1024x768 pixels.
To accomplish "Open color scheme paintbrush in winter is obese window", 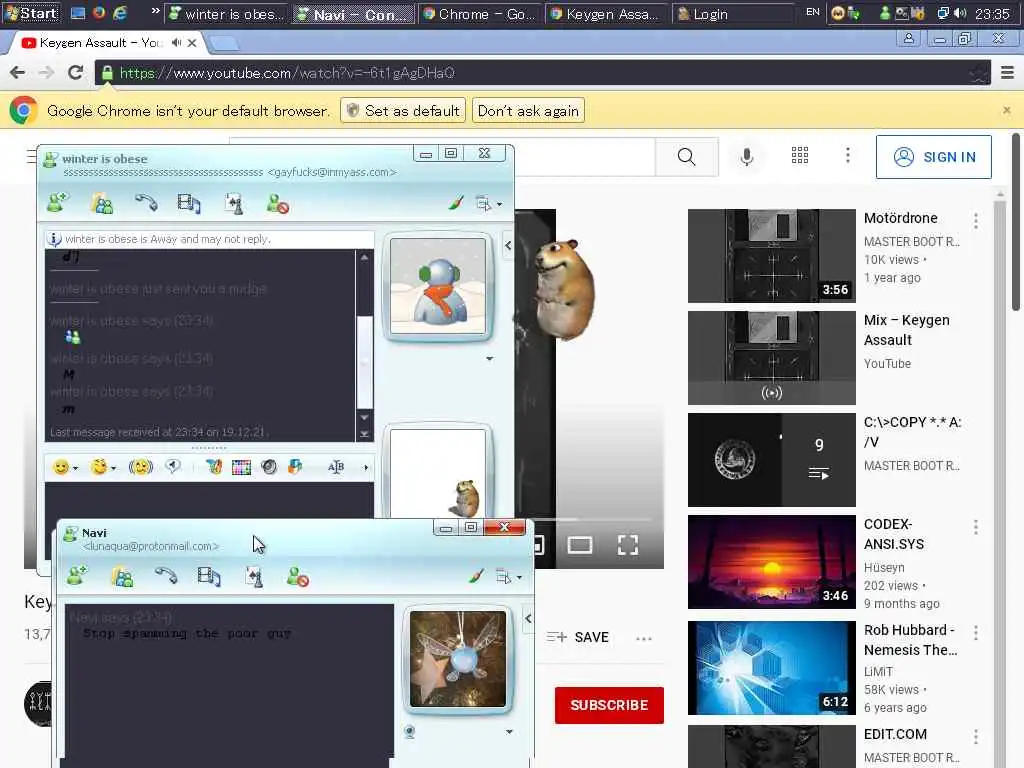I will (x=456, y=203).
